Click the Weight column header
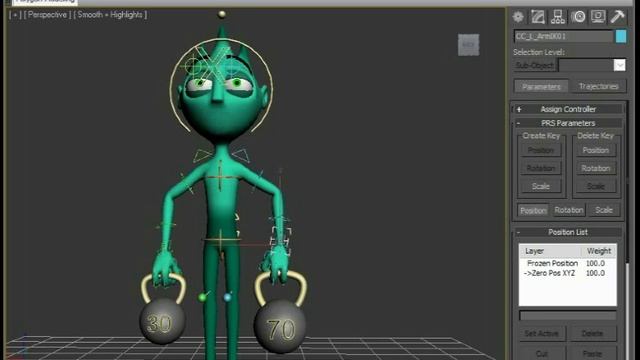 click(x=599, y=251)
